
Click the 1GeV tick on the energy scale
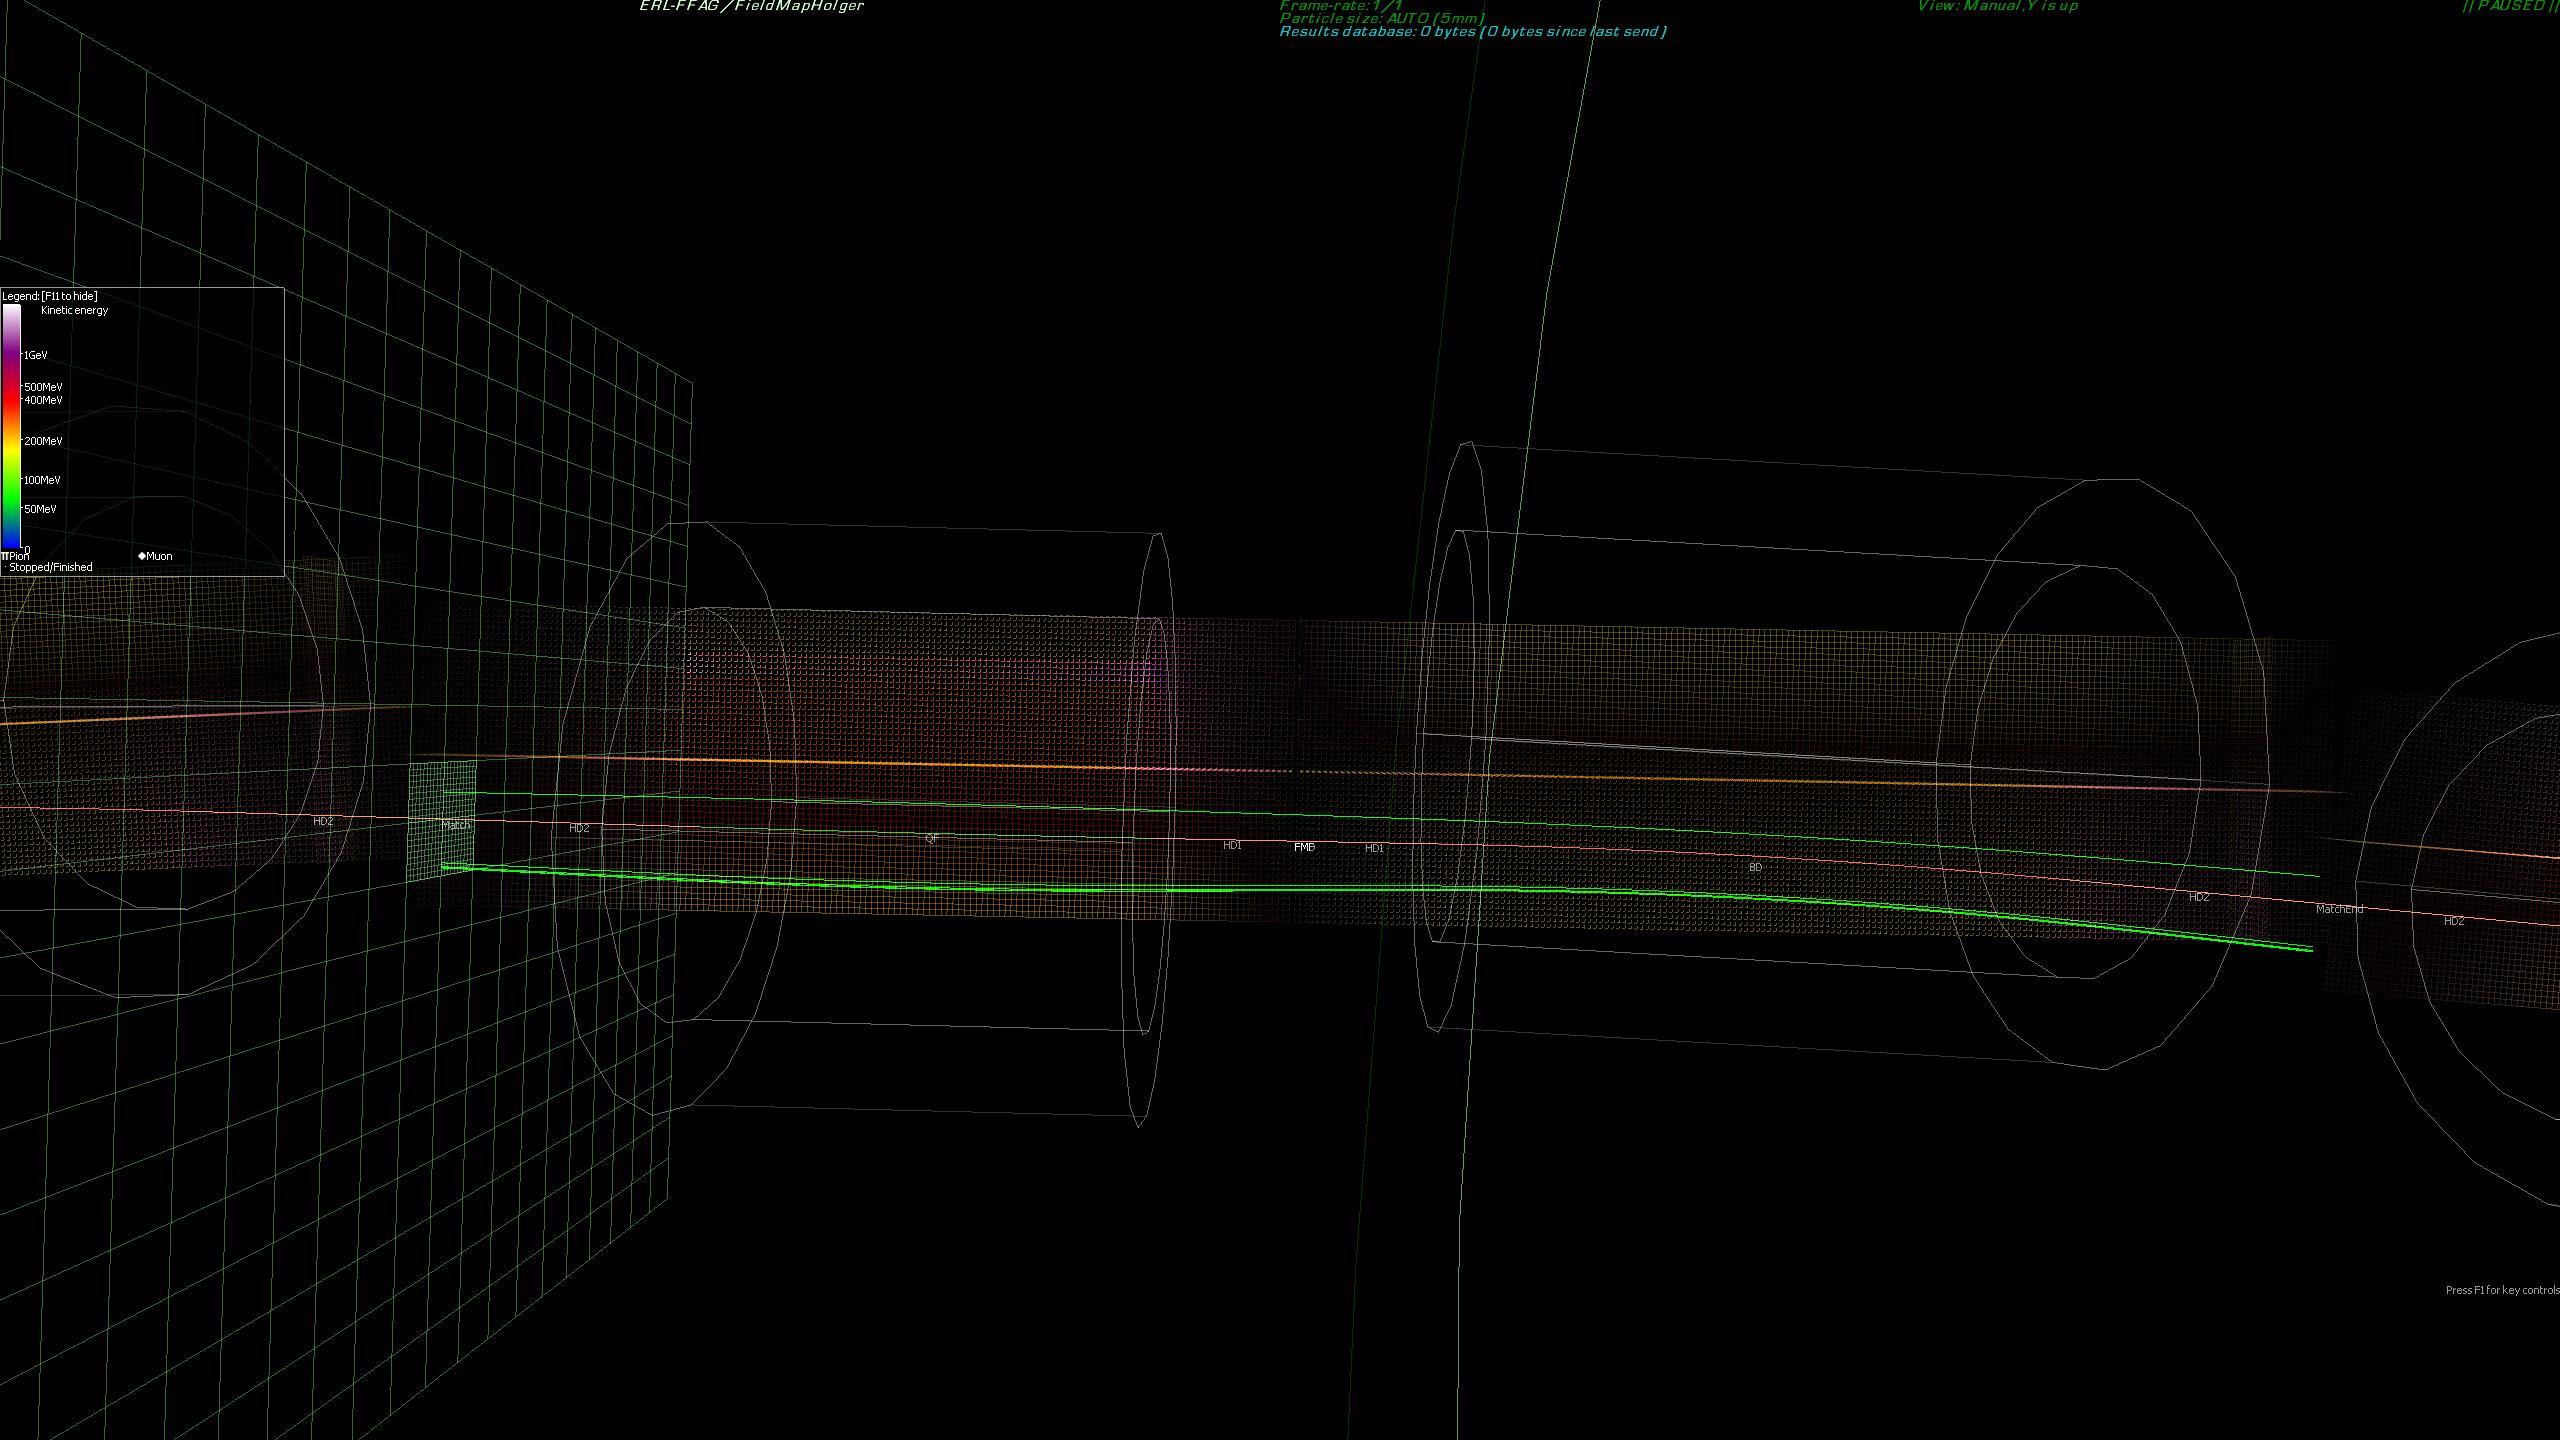(x=36, y=355)
